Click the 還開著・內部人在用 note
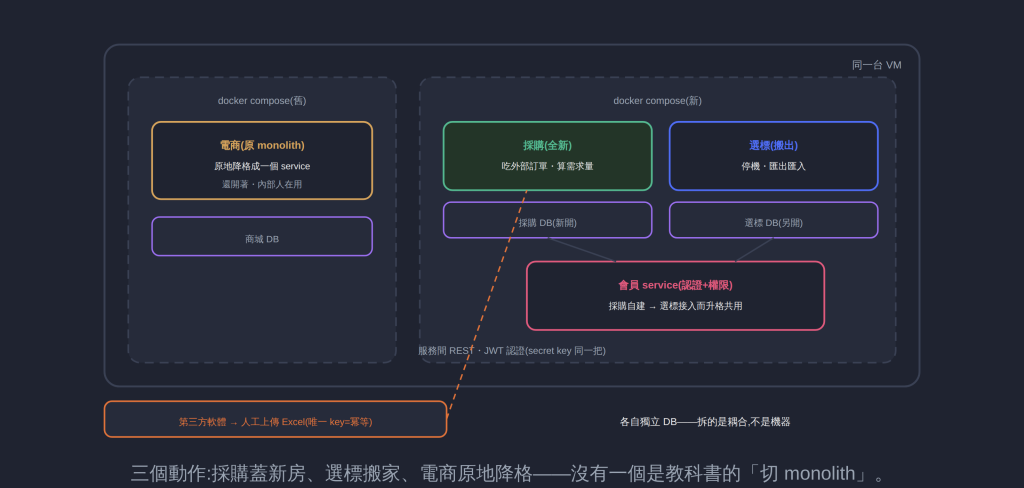This screenshot has width=1024, height=488. tap(262, 184)
